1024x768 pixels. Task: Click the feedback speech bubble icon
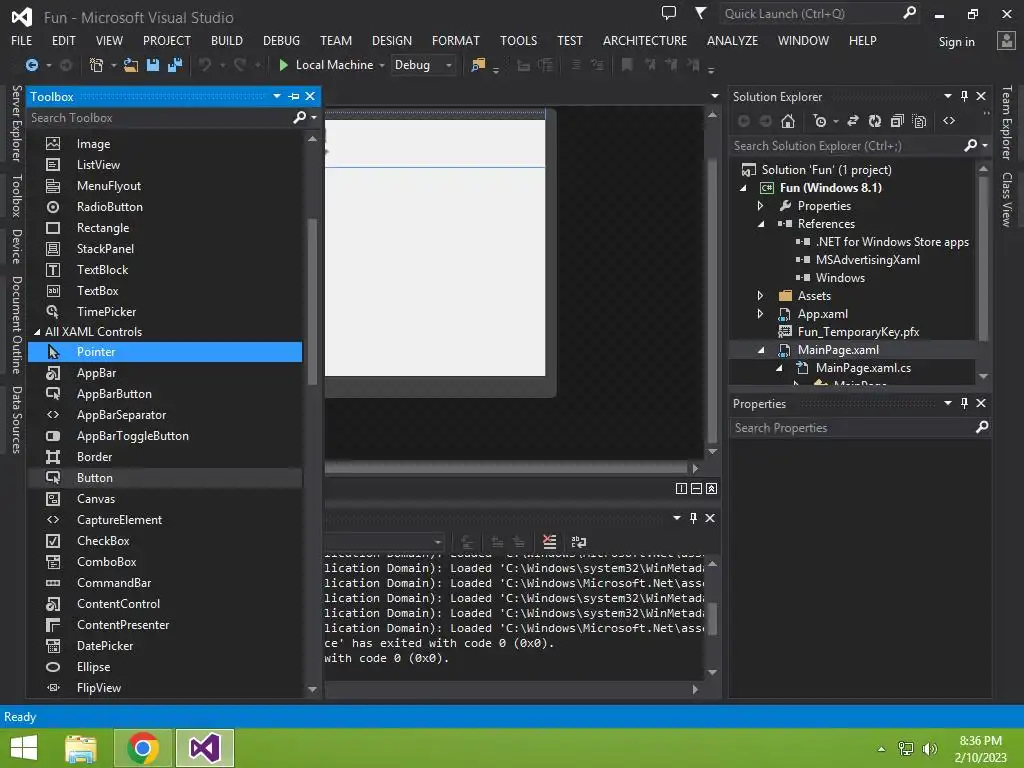pos(668,12)
